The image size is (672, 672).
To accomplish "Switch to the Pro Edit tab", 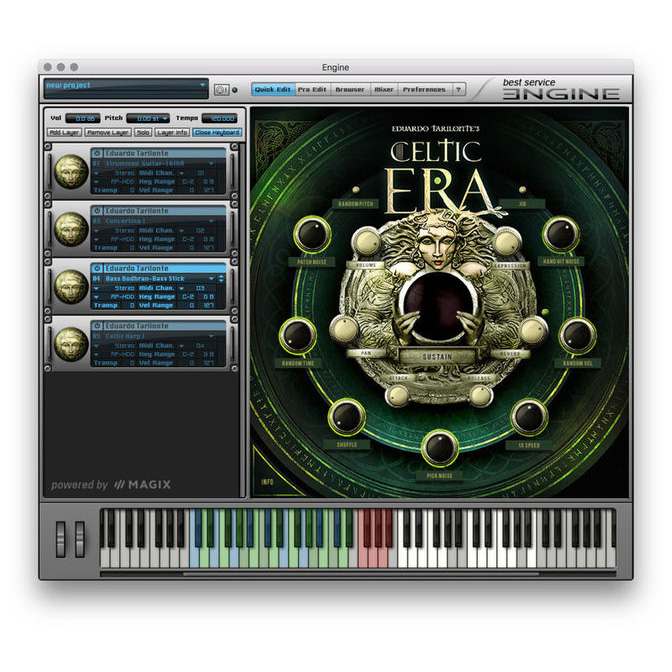I will [312, 90].
